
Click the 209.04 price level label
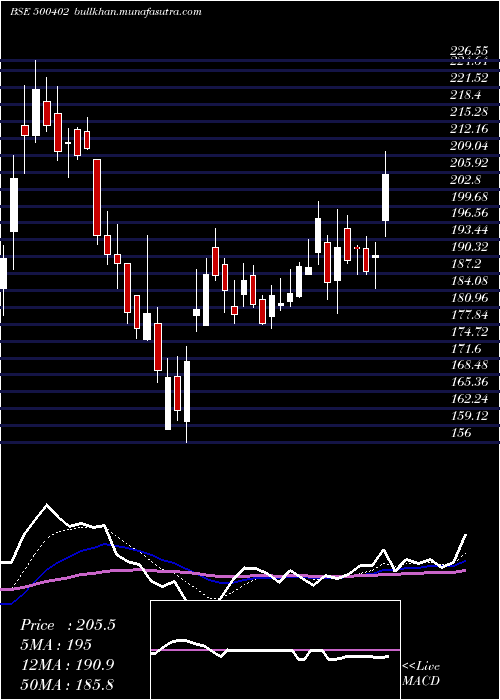click(469, 146)
